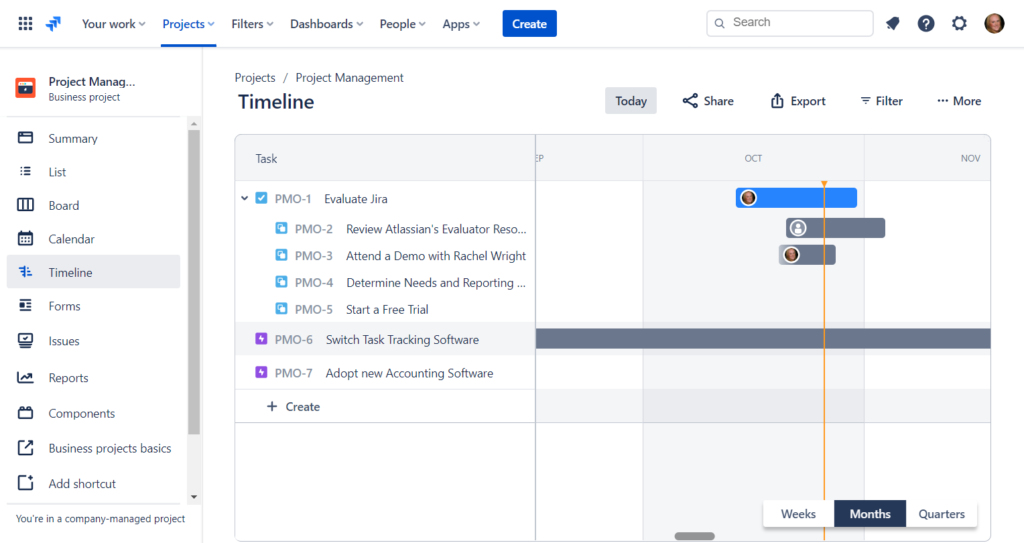Image resolution: width=1024 pixels, height=543 pixels.
Task: Click the horizontal timeline scrollbar thumb
Action: [x=694, y=536]
